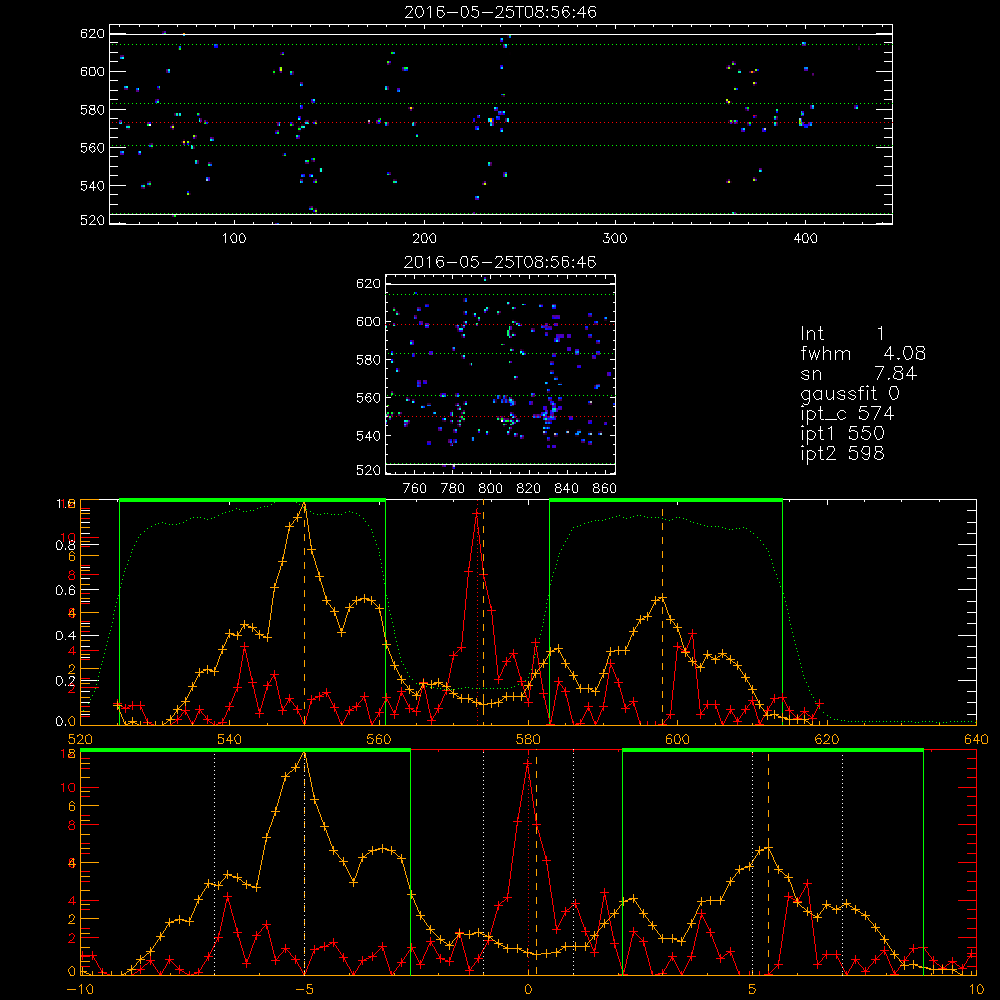Screen dimensions: 1000x1000
Task: Click x-axis label 200 on top plot
Action: 424,239
